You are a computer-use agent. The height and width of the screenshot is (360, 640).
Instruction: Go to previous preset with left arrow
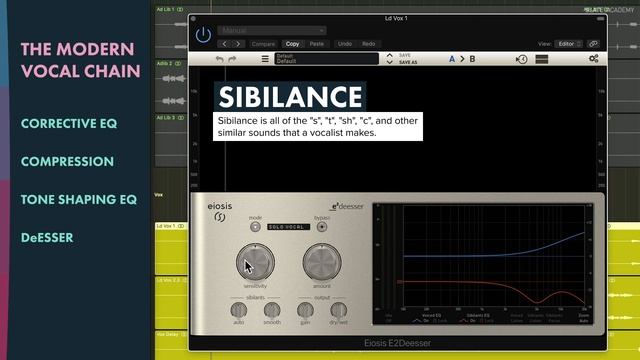[x=224, y=44]
